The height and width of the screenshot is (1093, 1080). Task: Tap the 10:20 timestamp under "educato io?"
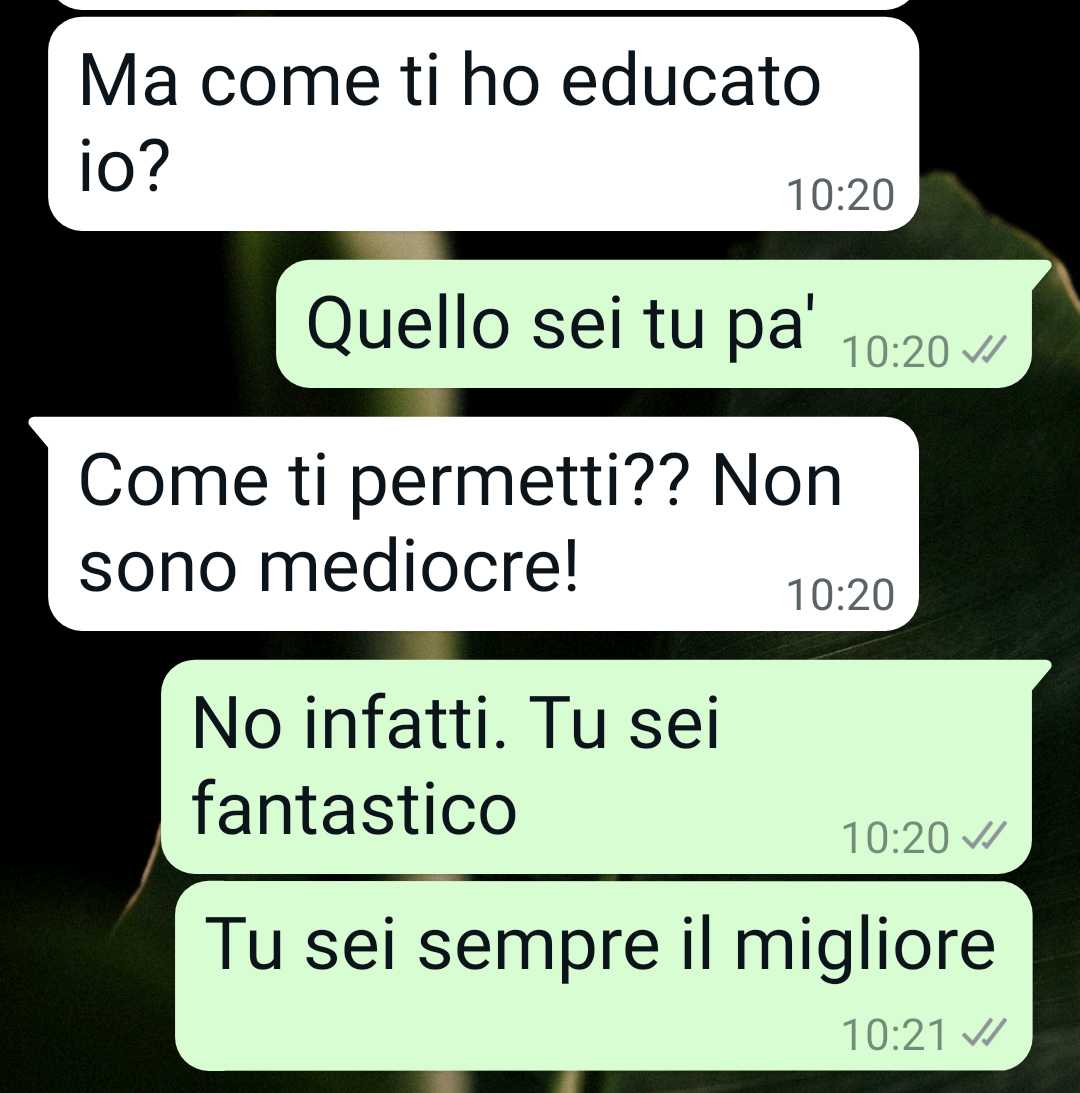[840, 195]
